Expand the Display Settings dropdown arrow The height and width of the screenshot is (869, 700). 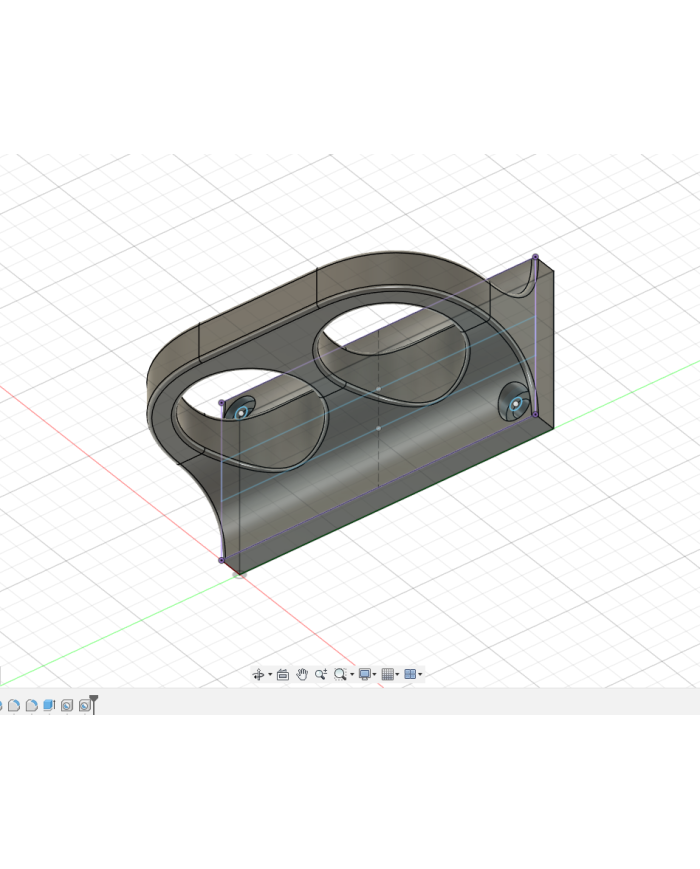[x=375, y=675]
